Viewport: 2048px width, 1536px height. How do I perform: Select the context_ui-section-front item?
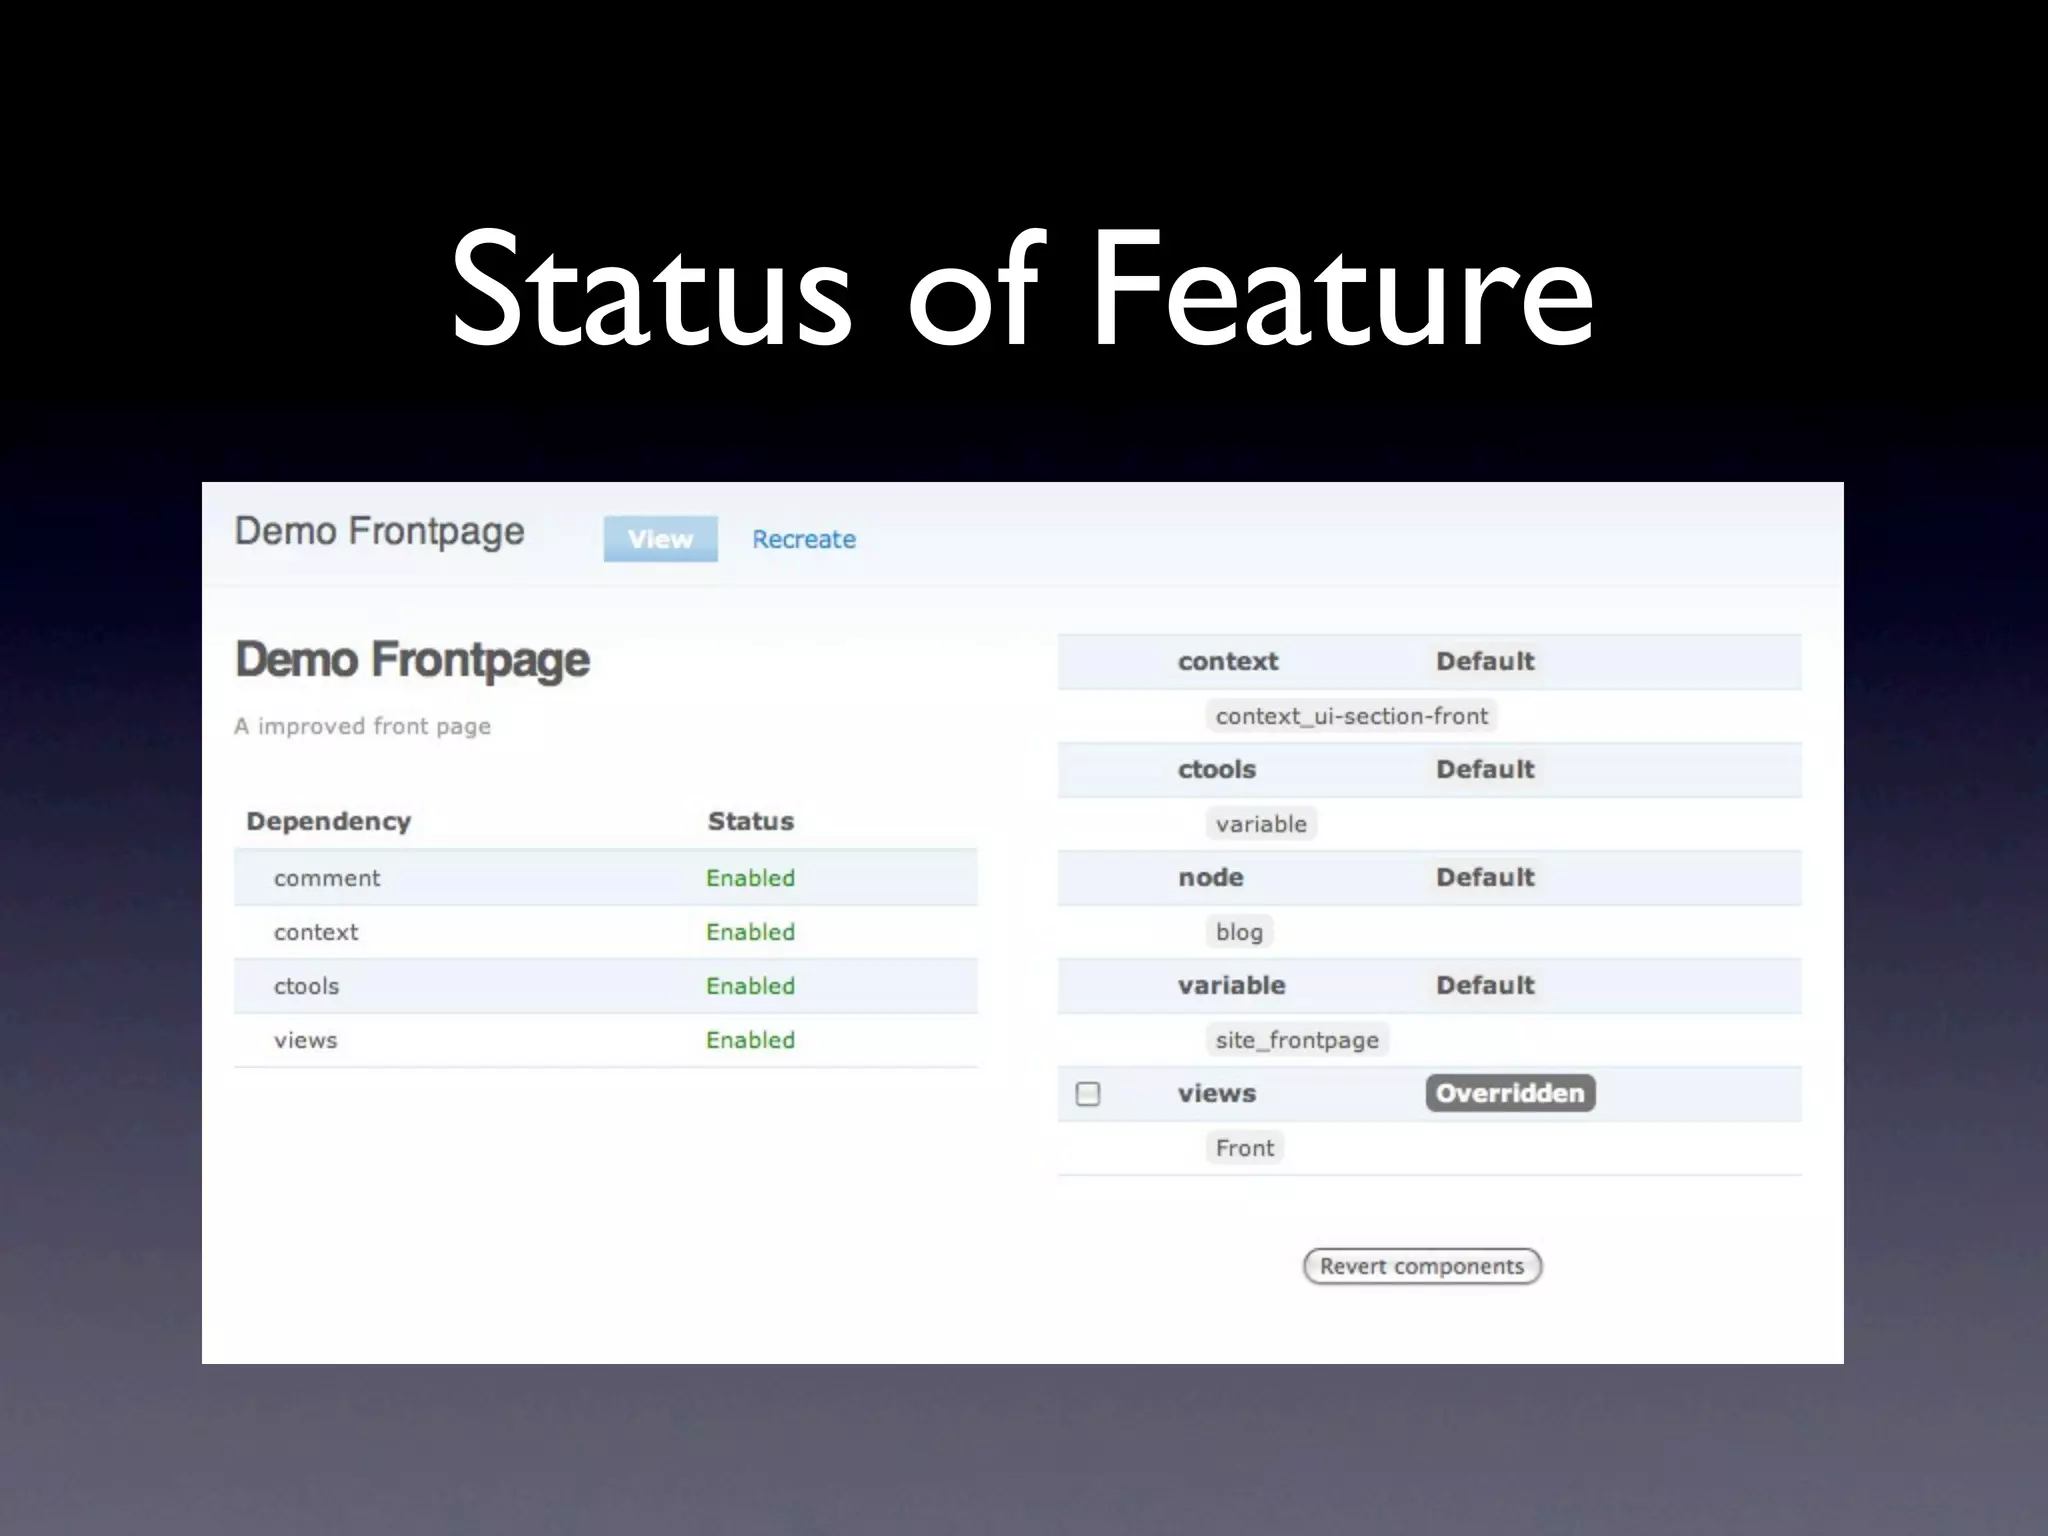1352,716
